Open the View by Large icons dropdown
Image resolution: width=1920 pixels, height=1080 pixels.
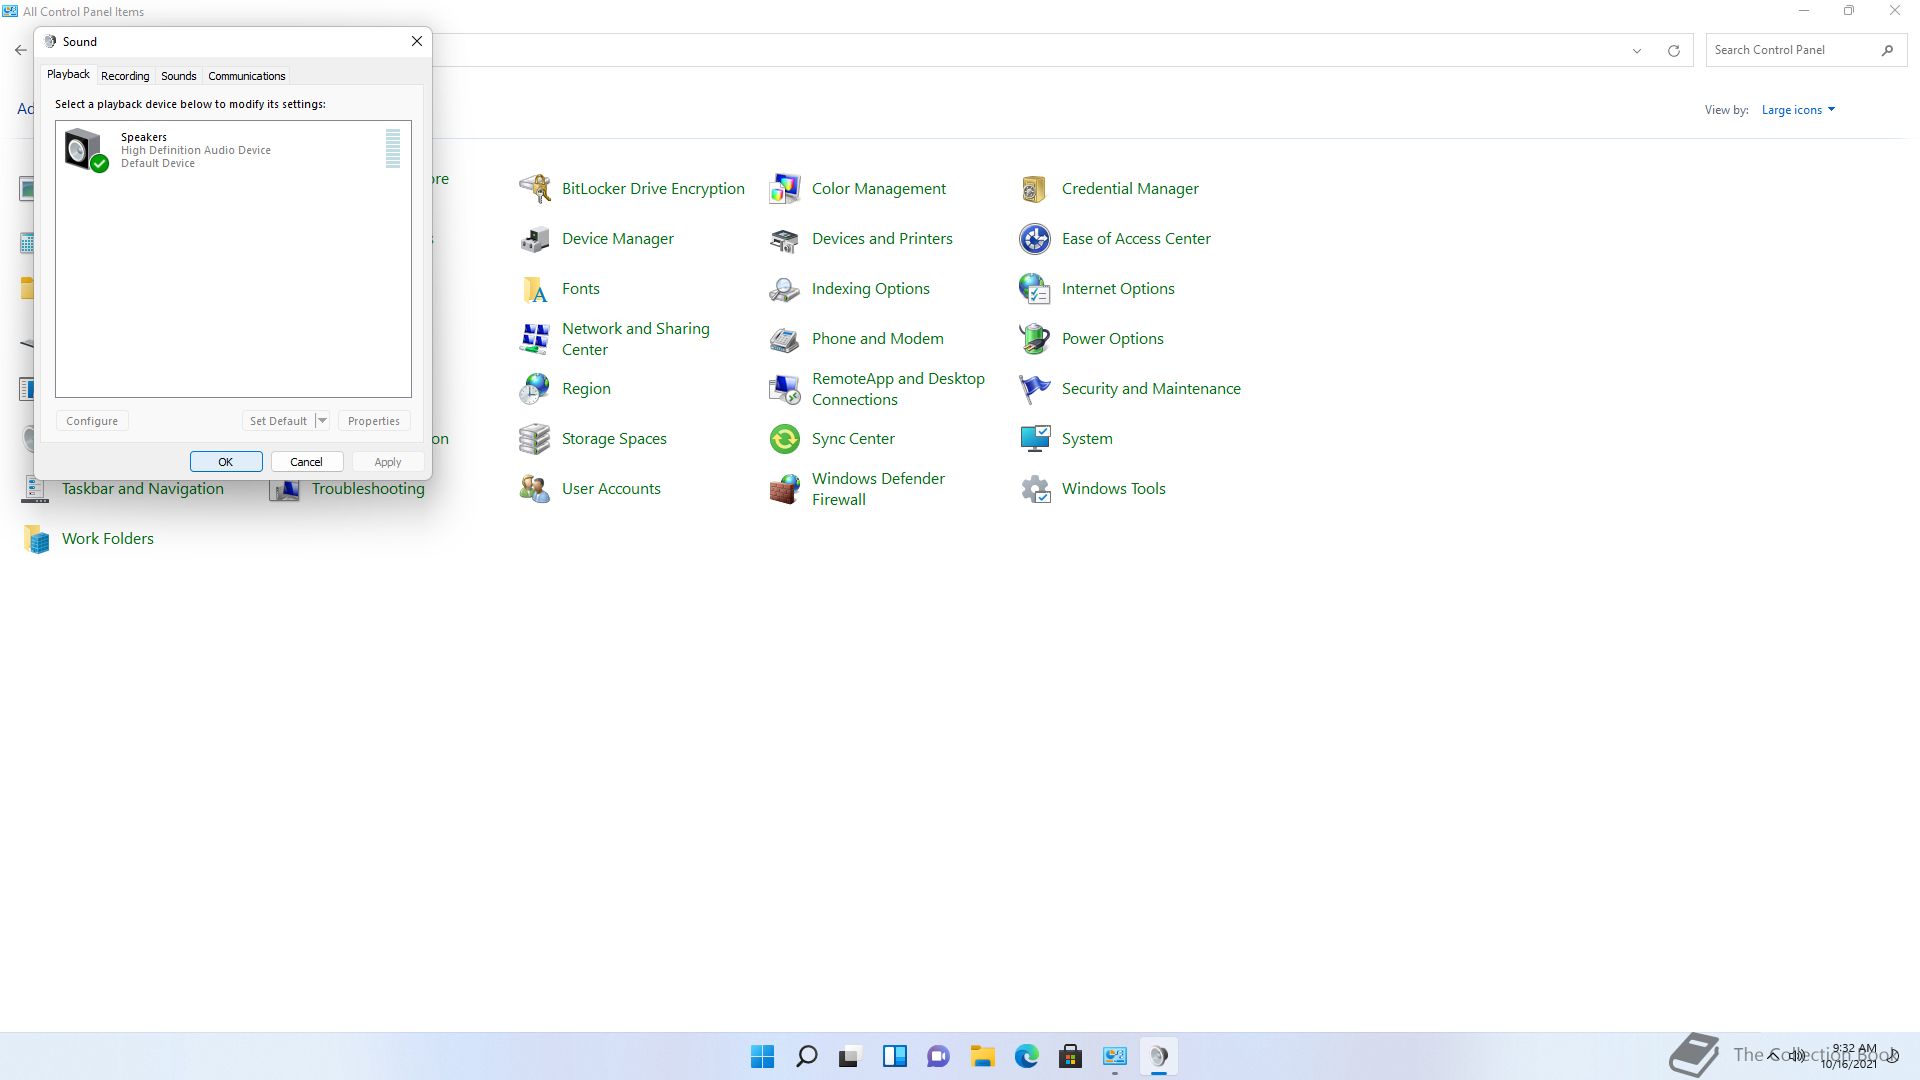click(x=1798, y=110)
